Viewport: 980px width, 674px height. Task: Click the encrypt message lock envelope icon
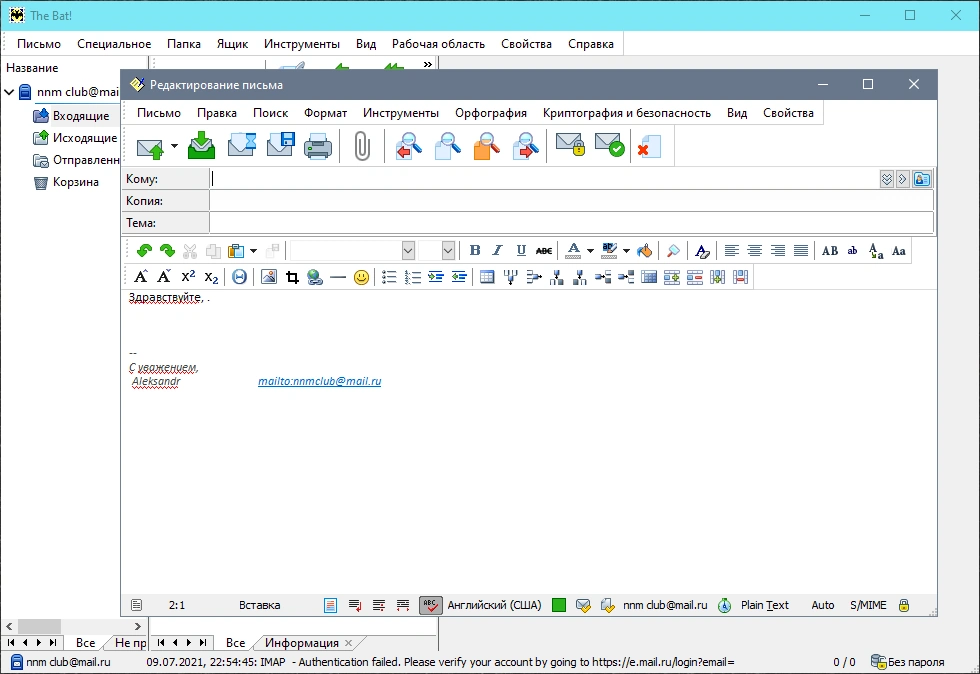(x=570, y=145)
